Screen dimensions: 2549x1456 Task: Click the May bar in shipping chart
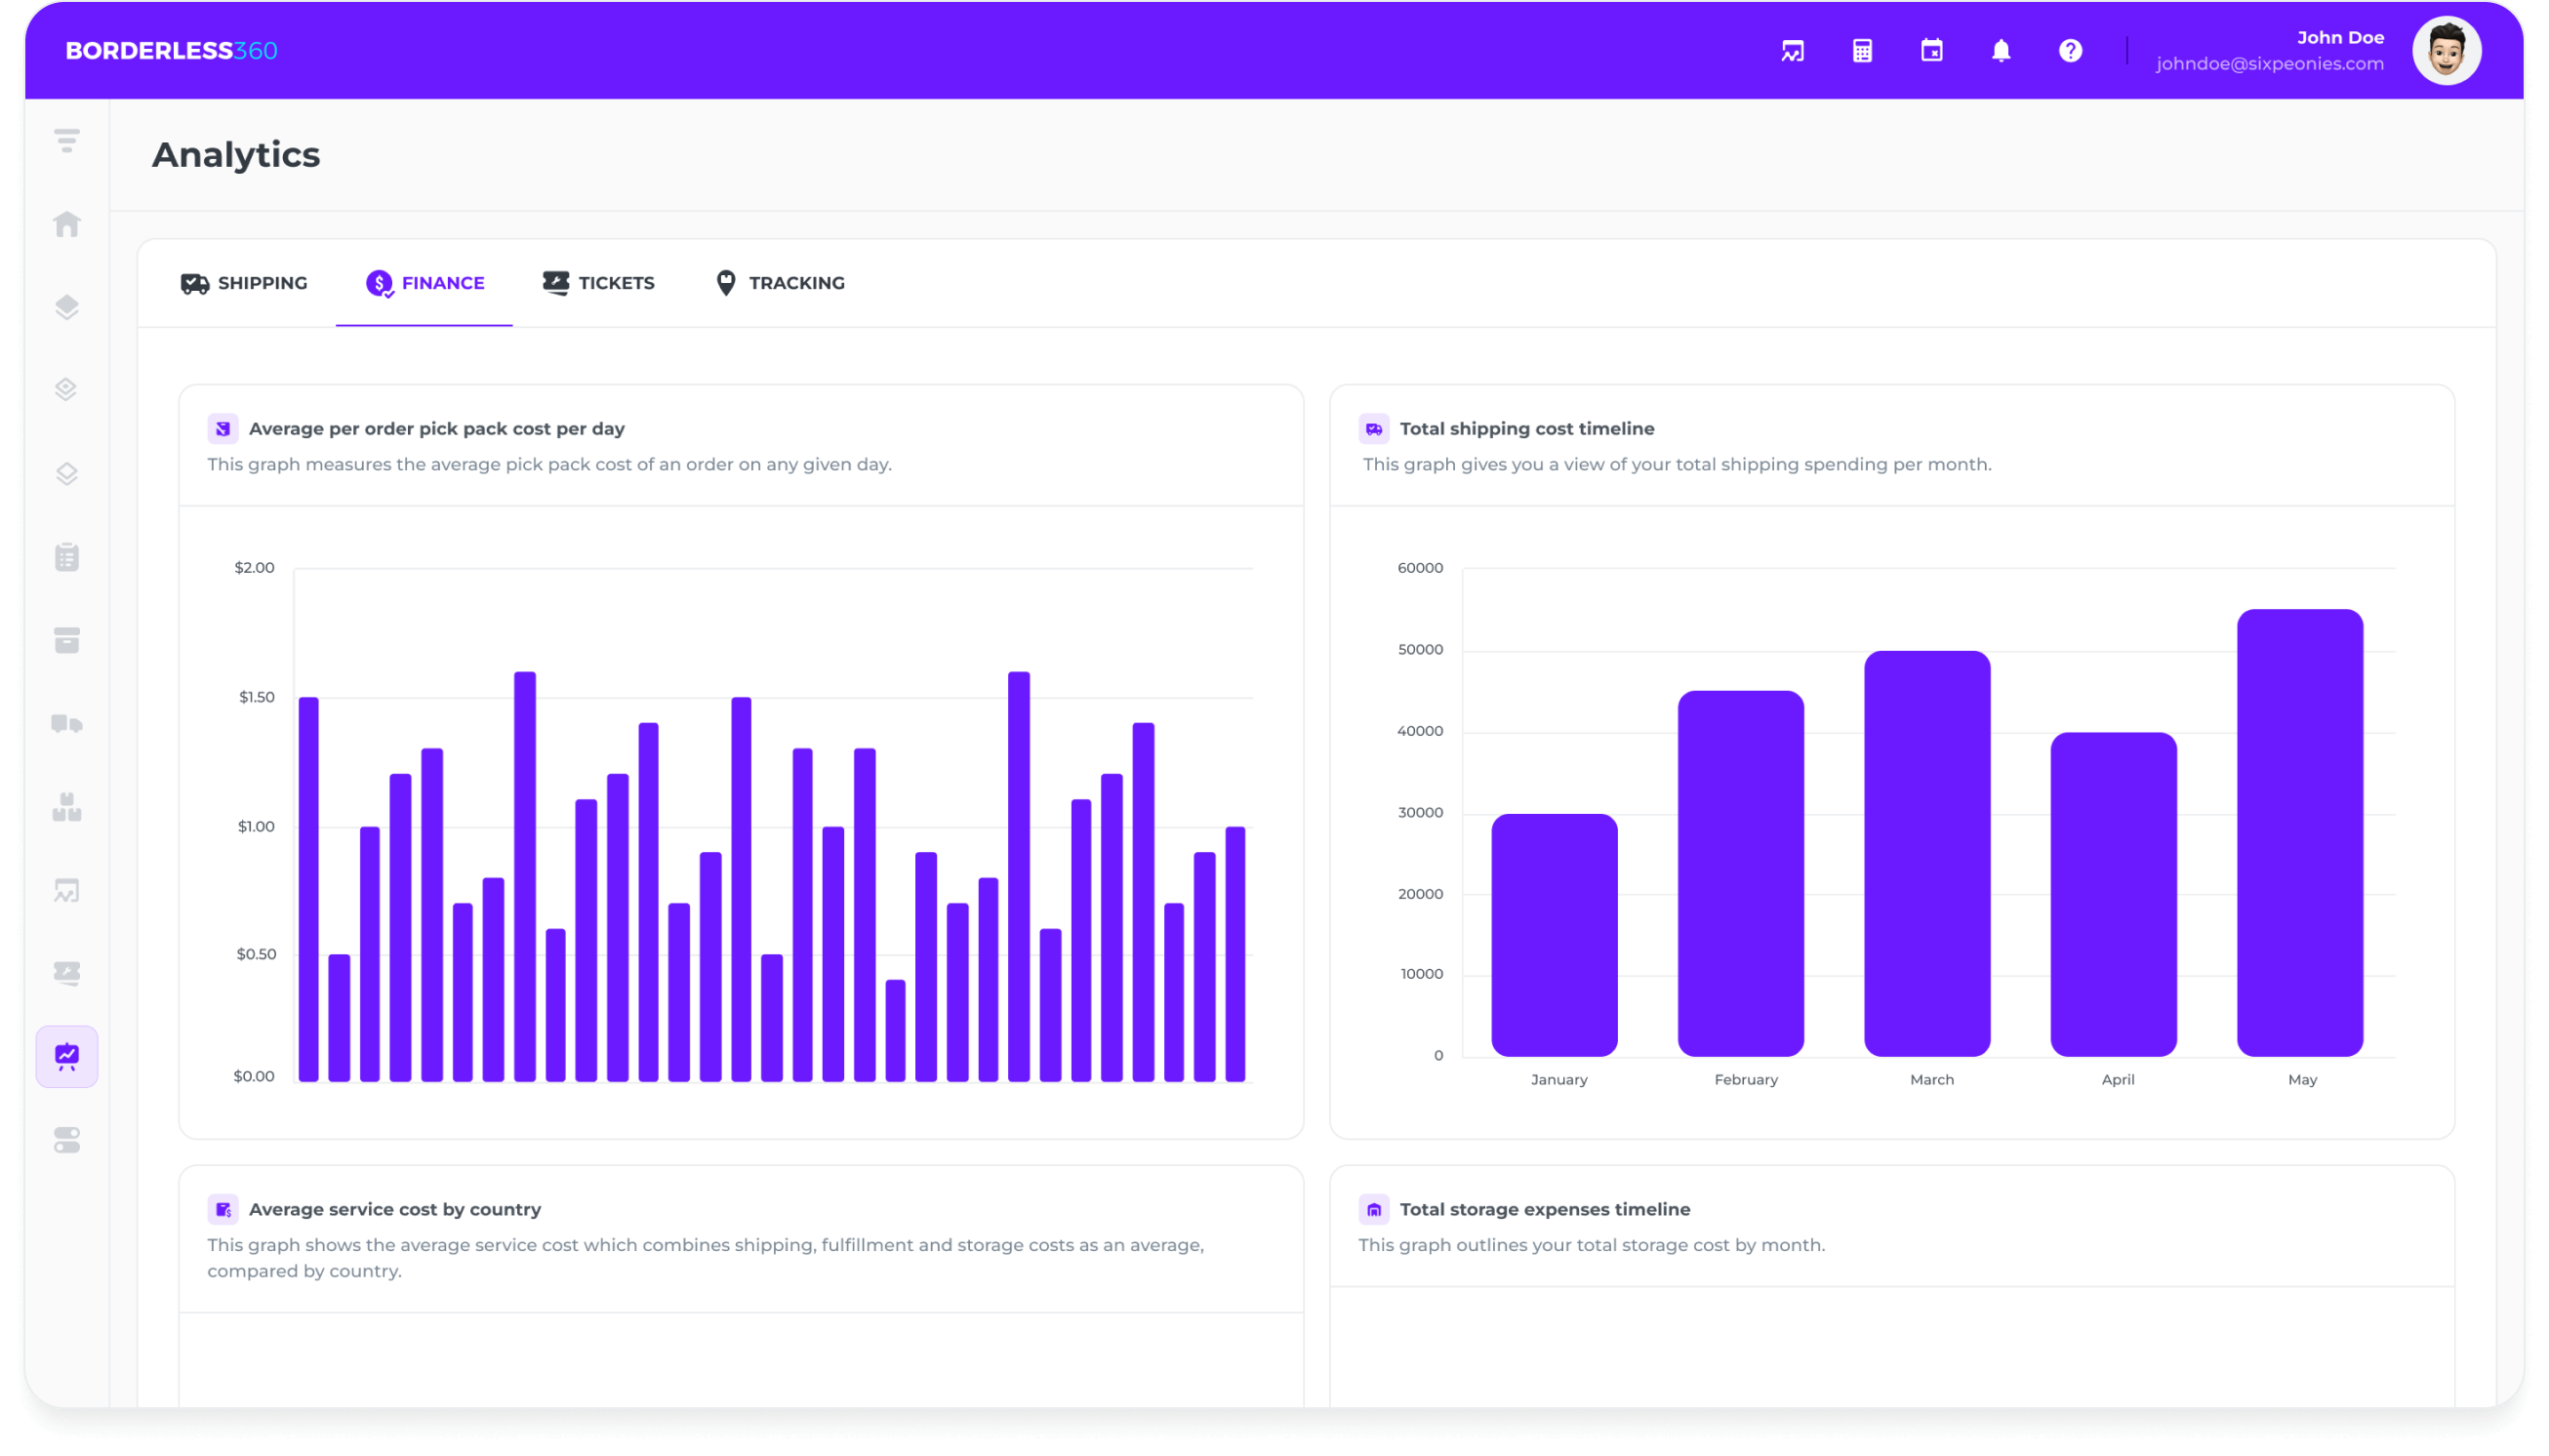click(x=2299, y=832)
